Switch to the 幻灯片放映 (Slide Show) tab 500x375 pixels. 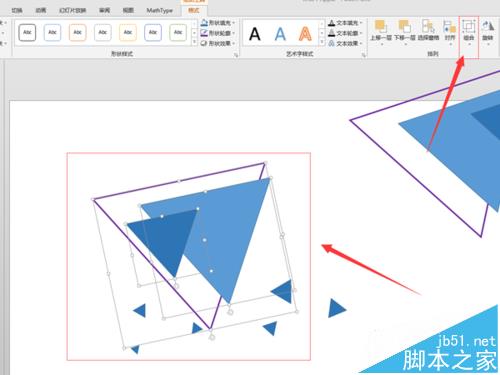click(x=73, y=11)
